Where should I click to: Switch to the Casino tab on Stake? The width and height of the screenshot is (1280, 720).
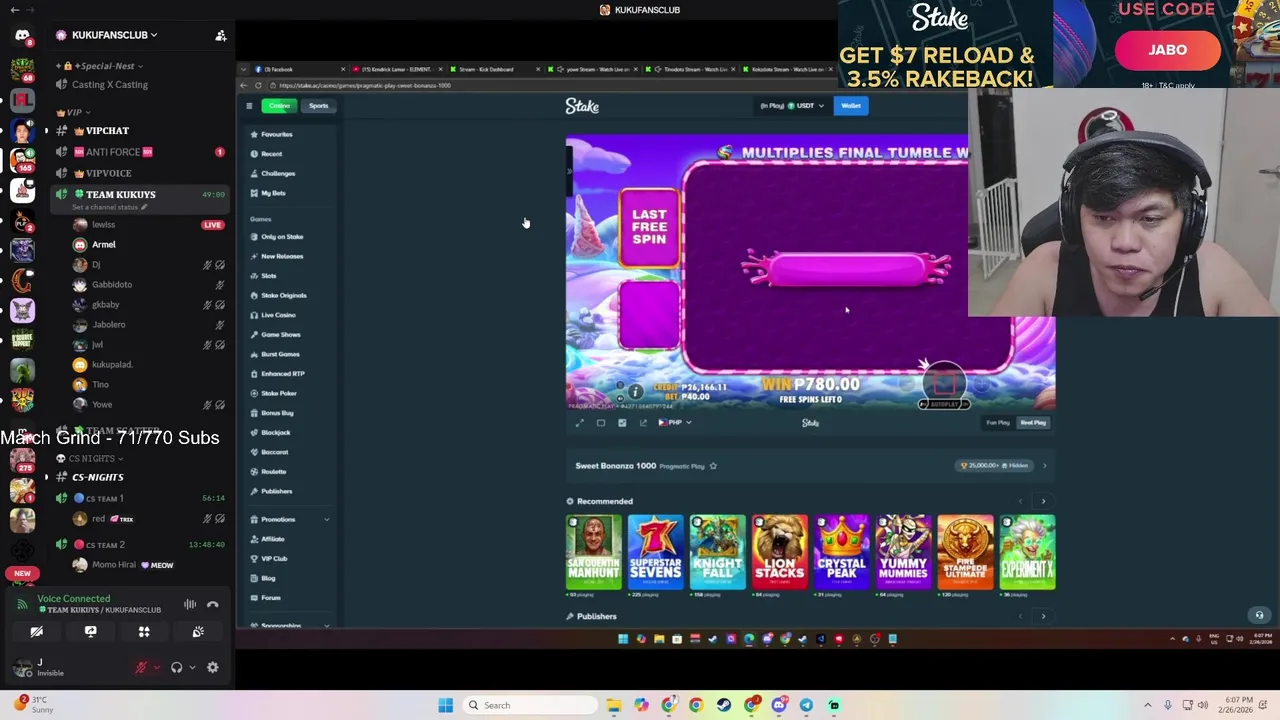click(x=279, y=106)
